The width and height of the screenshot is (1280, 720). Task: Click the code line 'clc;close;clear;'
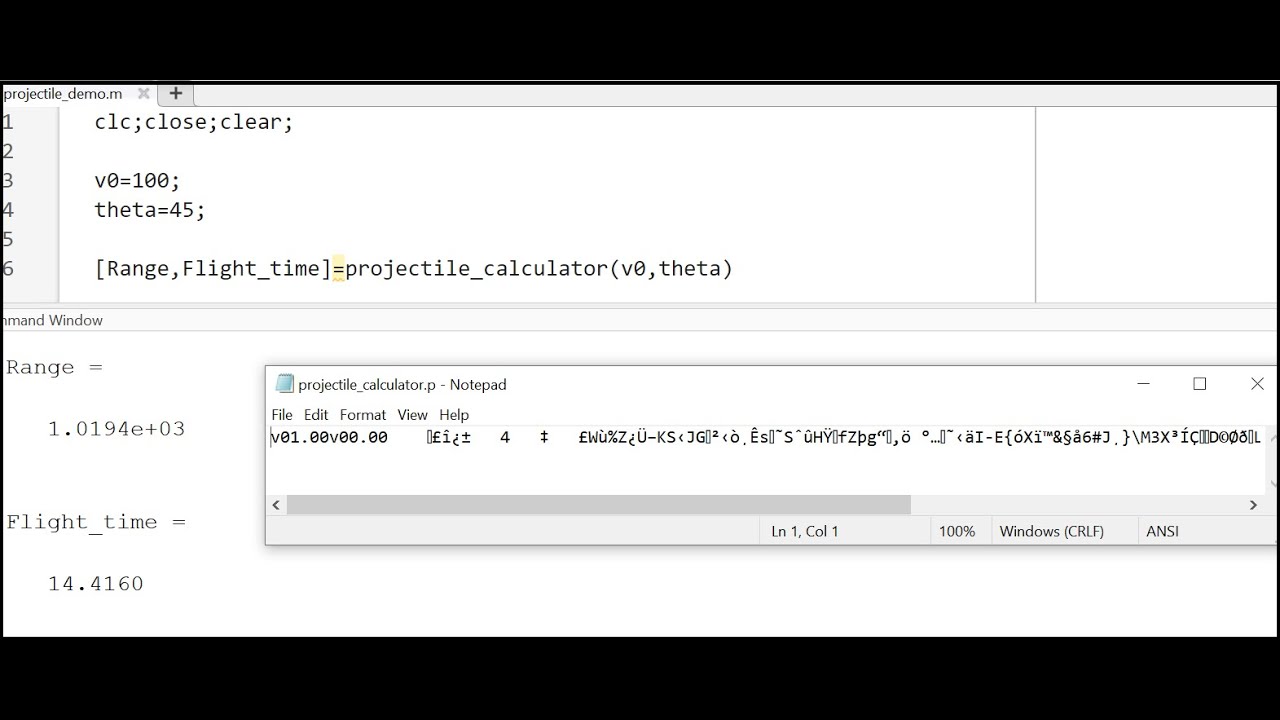[194, 122]
